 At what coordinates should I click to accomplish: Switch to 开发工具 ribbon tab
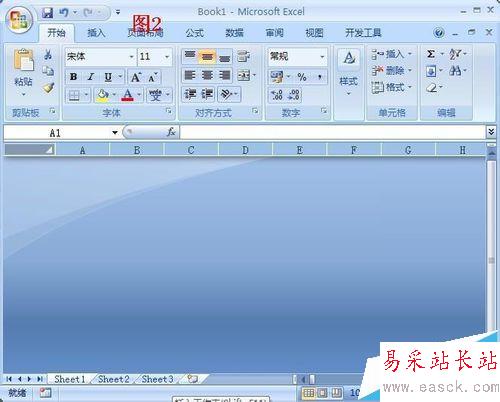point(363,33)
